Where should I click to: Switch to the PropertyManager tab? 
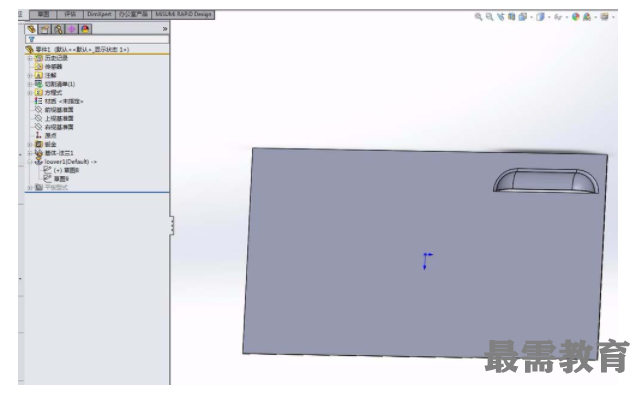tap(45, 29)
